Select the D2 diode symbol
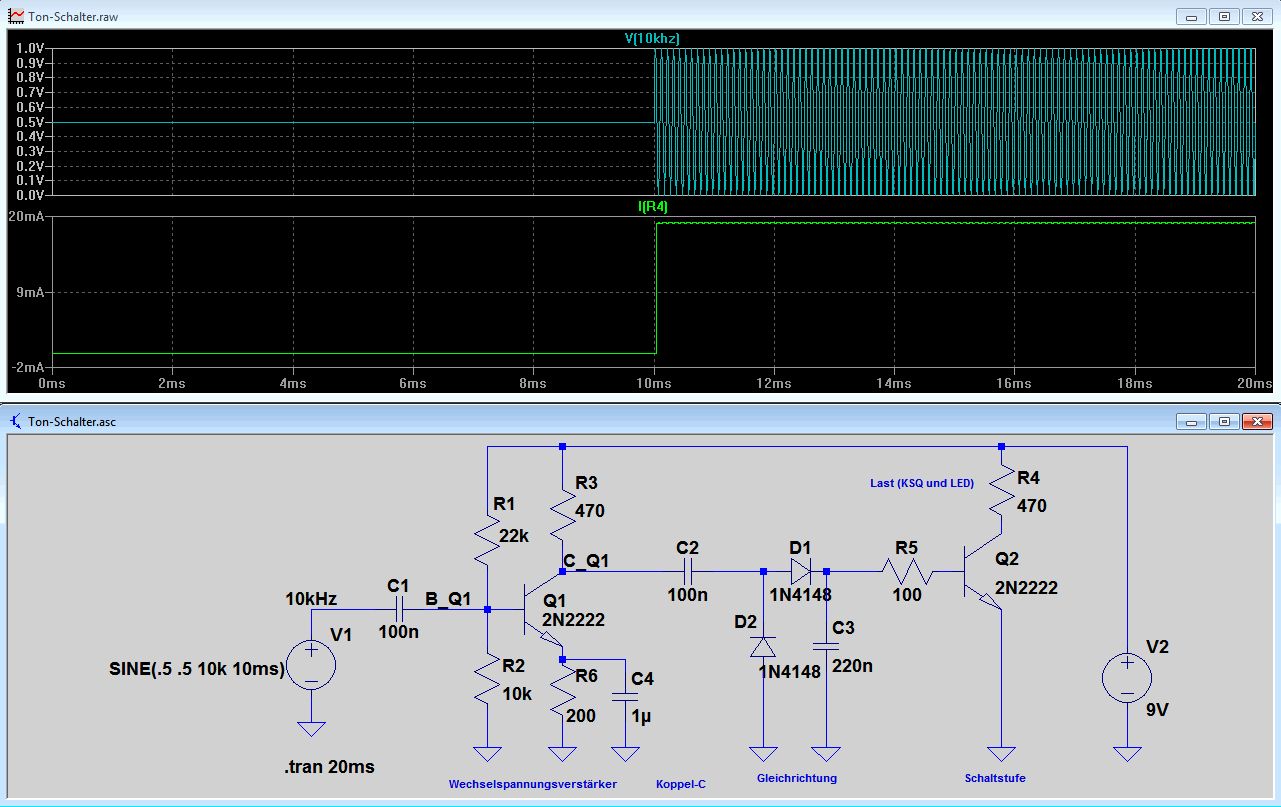Screen dimensions: 1281x807 [x=763, y=648]
